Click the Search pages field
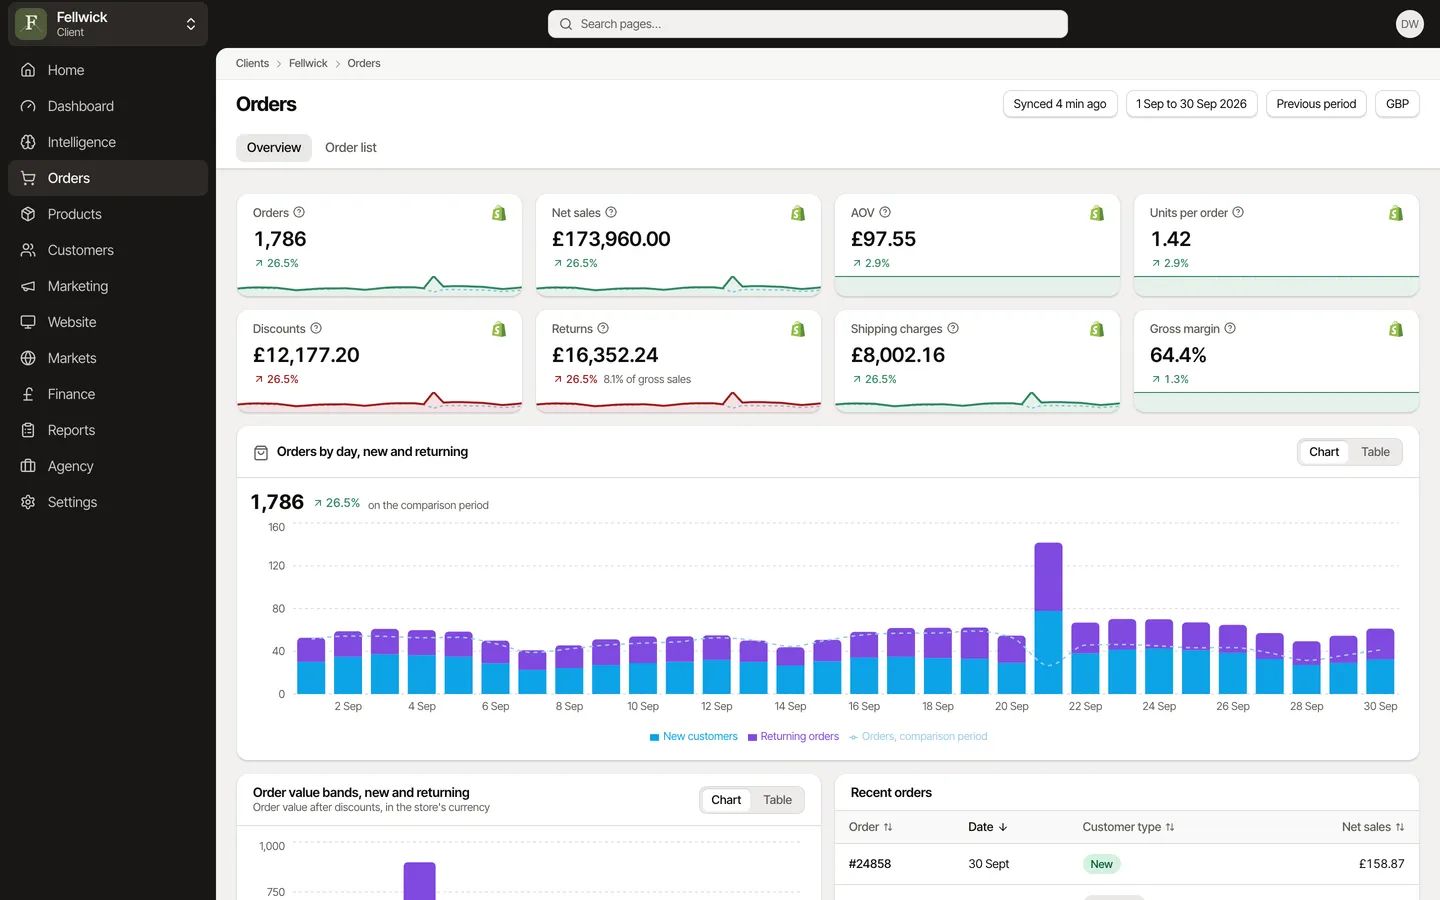 click(808, 24)
